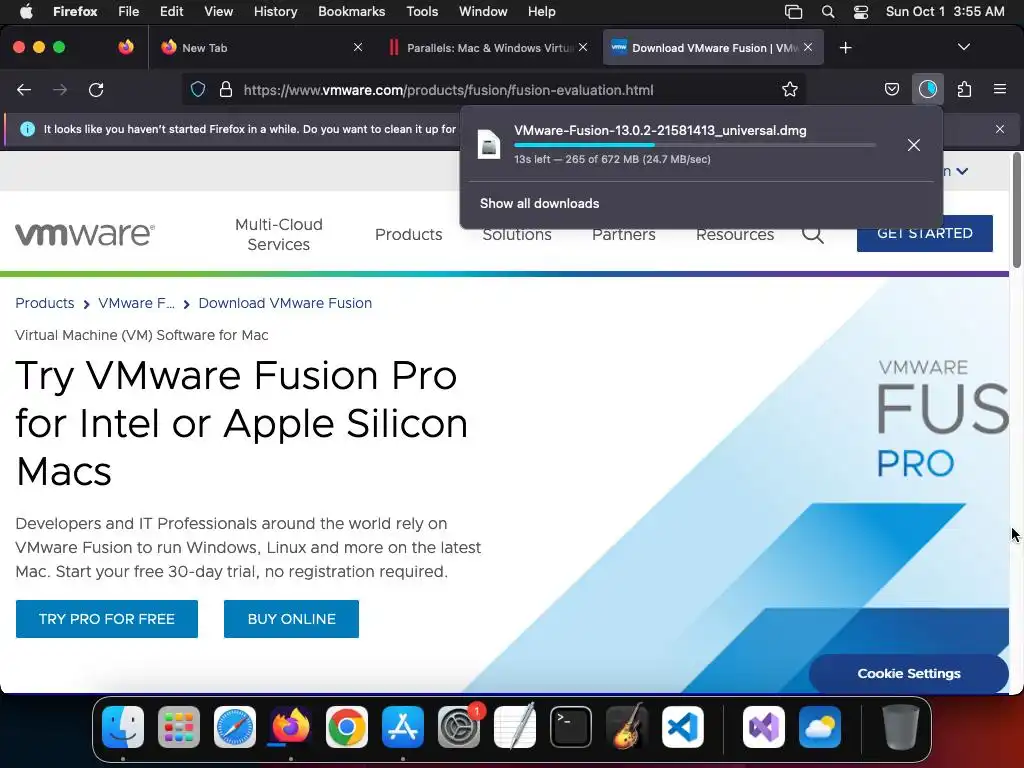
Task: Reload the current page
Action: [96, 90]
